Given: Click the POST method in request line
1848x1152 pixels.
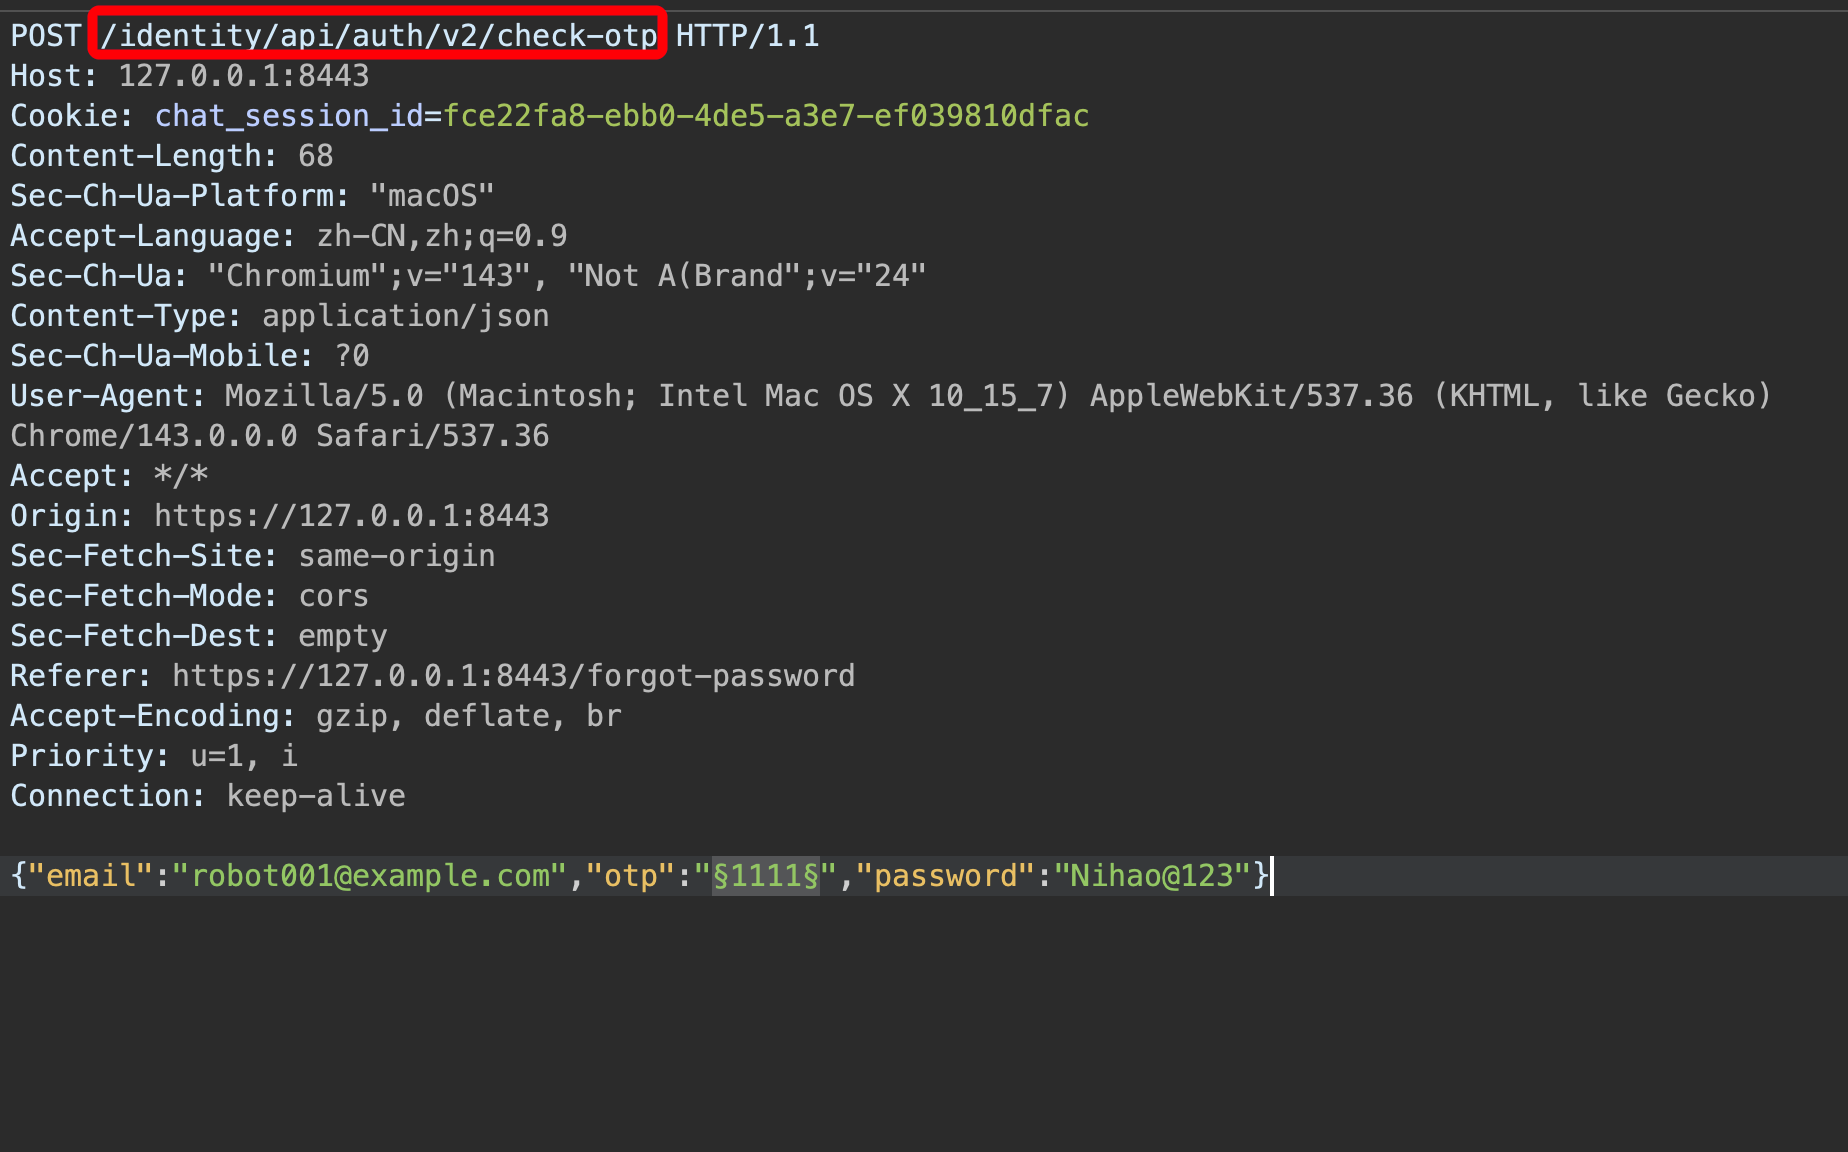Looking at the screenshot, I should 46,36.
